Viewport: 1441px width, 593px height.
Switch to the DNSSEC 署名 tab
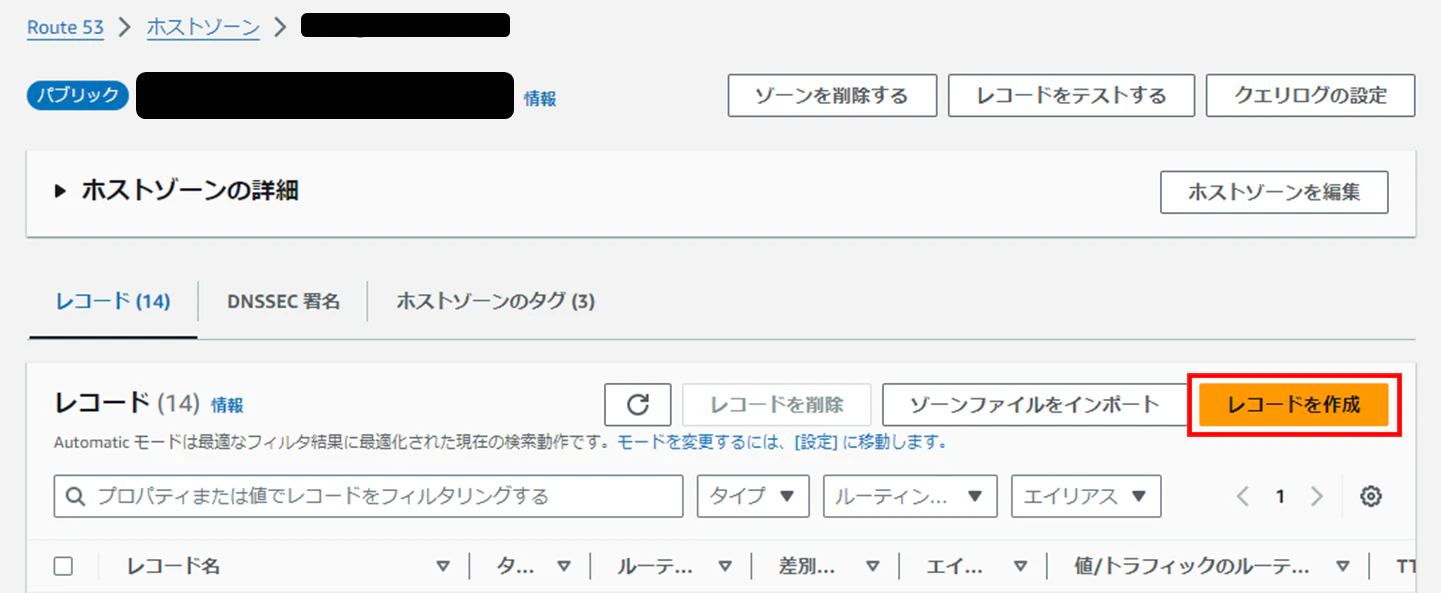tap(283, 301)
